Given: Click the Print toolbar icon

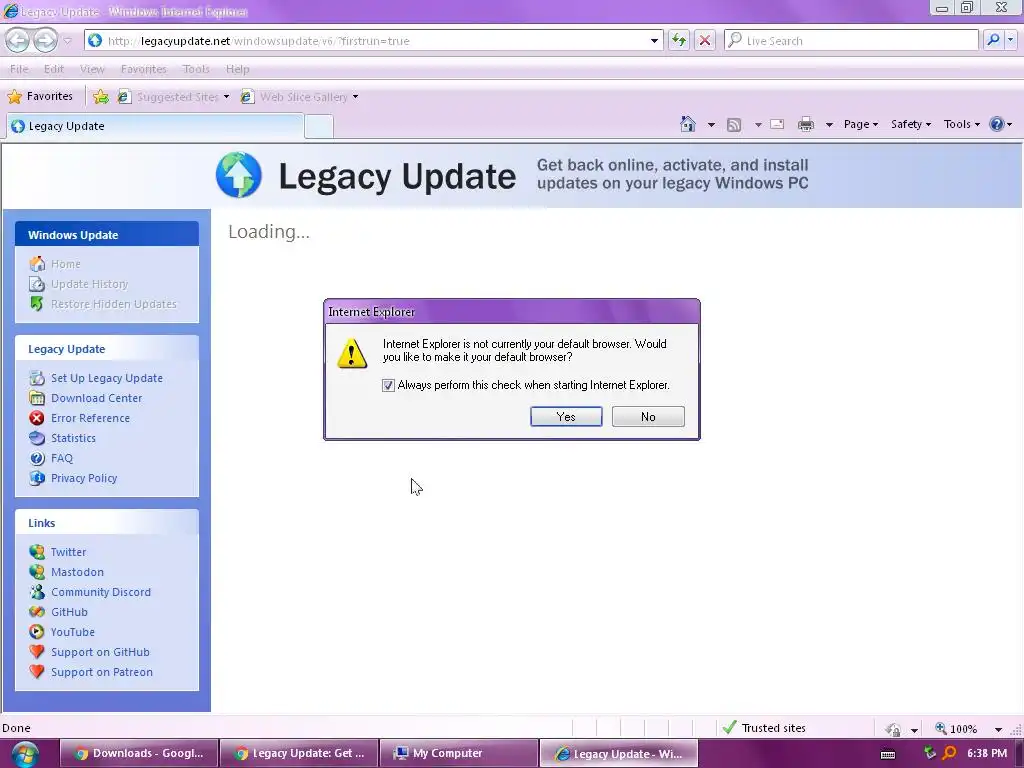Looking at the screenshot, I should pos(806,124).
